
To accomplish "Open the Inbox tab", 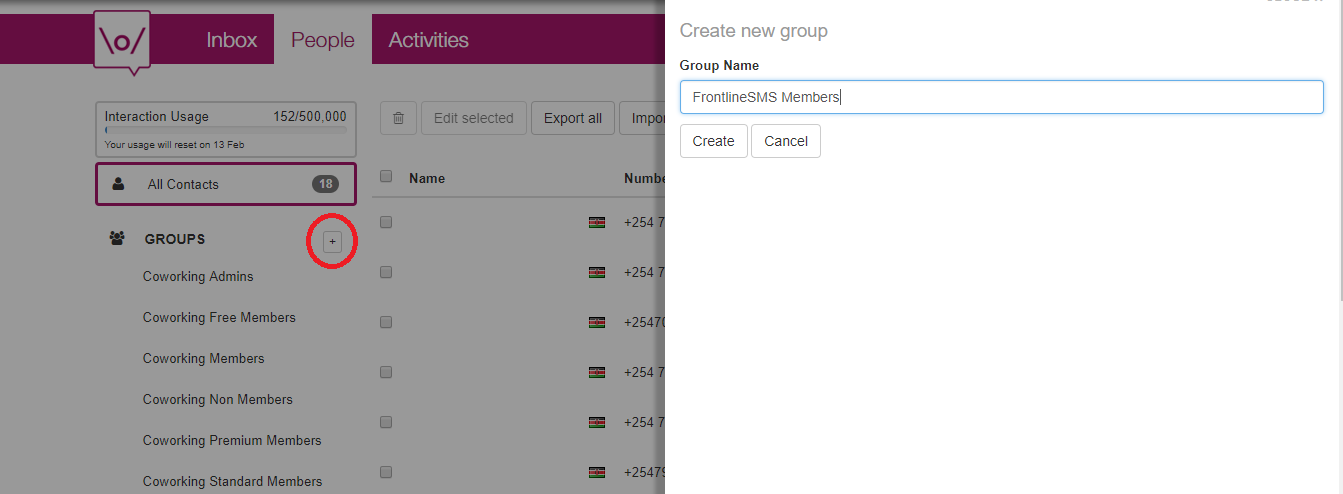I will click(231, 40).
